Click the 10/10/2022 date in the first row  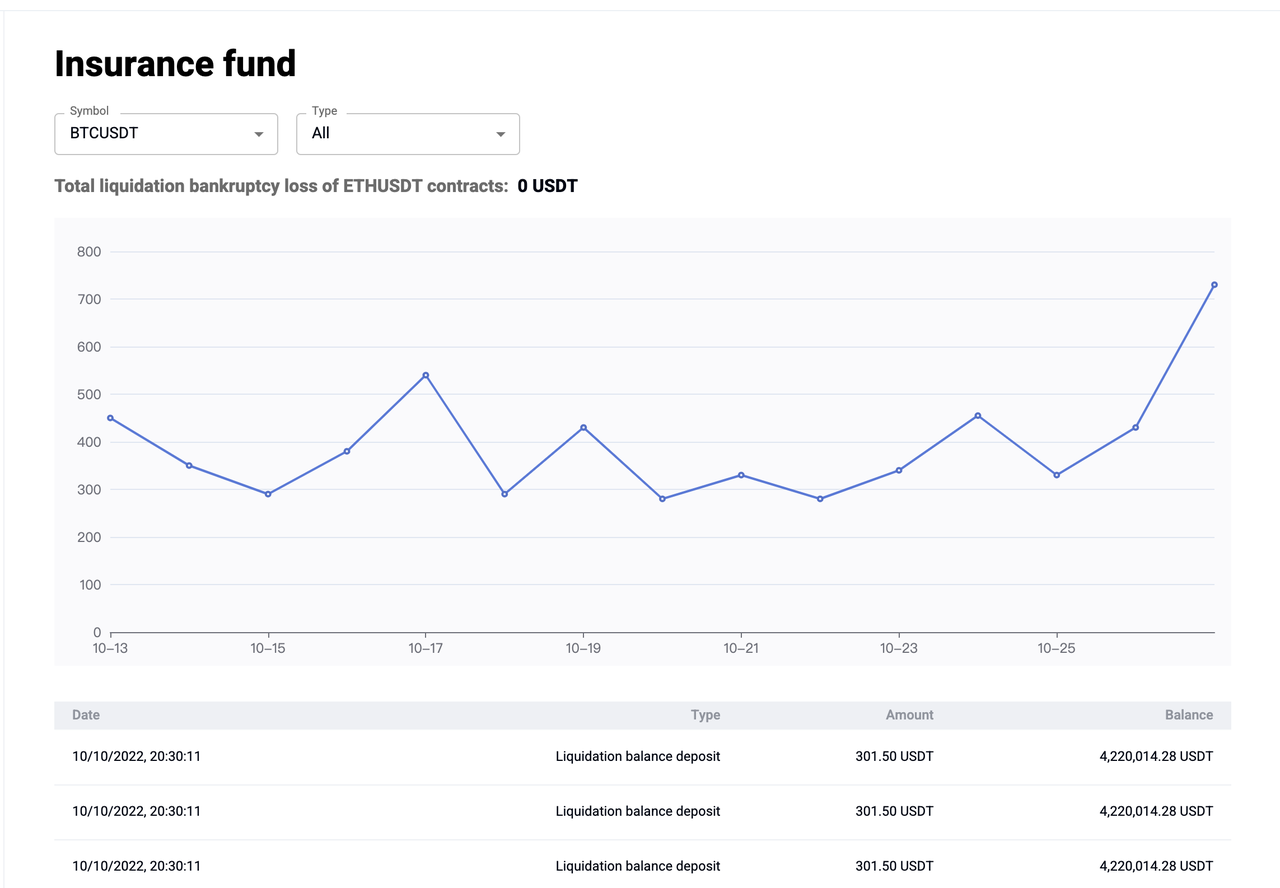[x=136, y=756]
